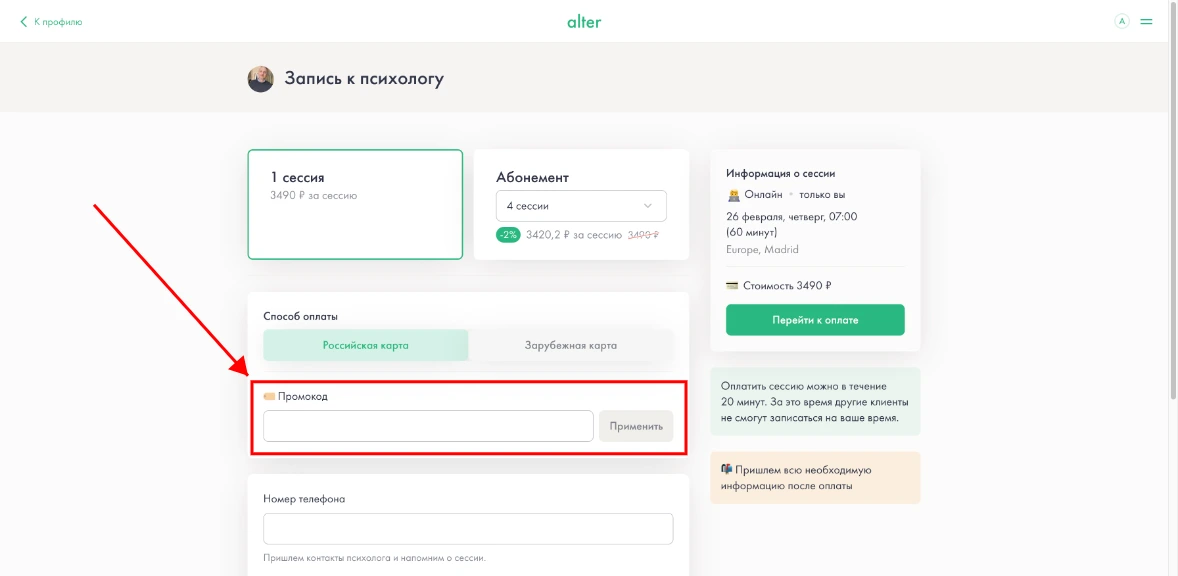
Task: Click the alter logo
Action: pyautogui.click(x=584, y=21)
